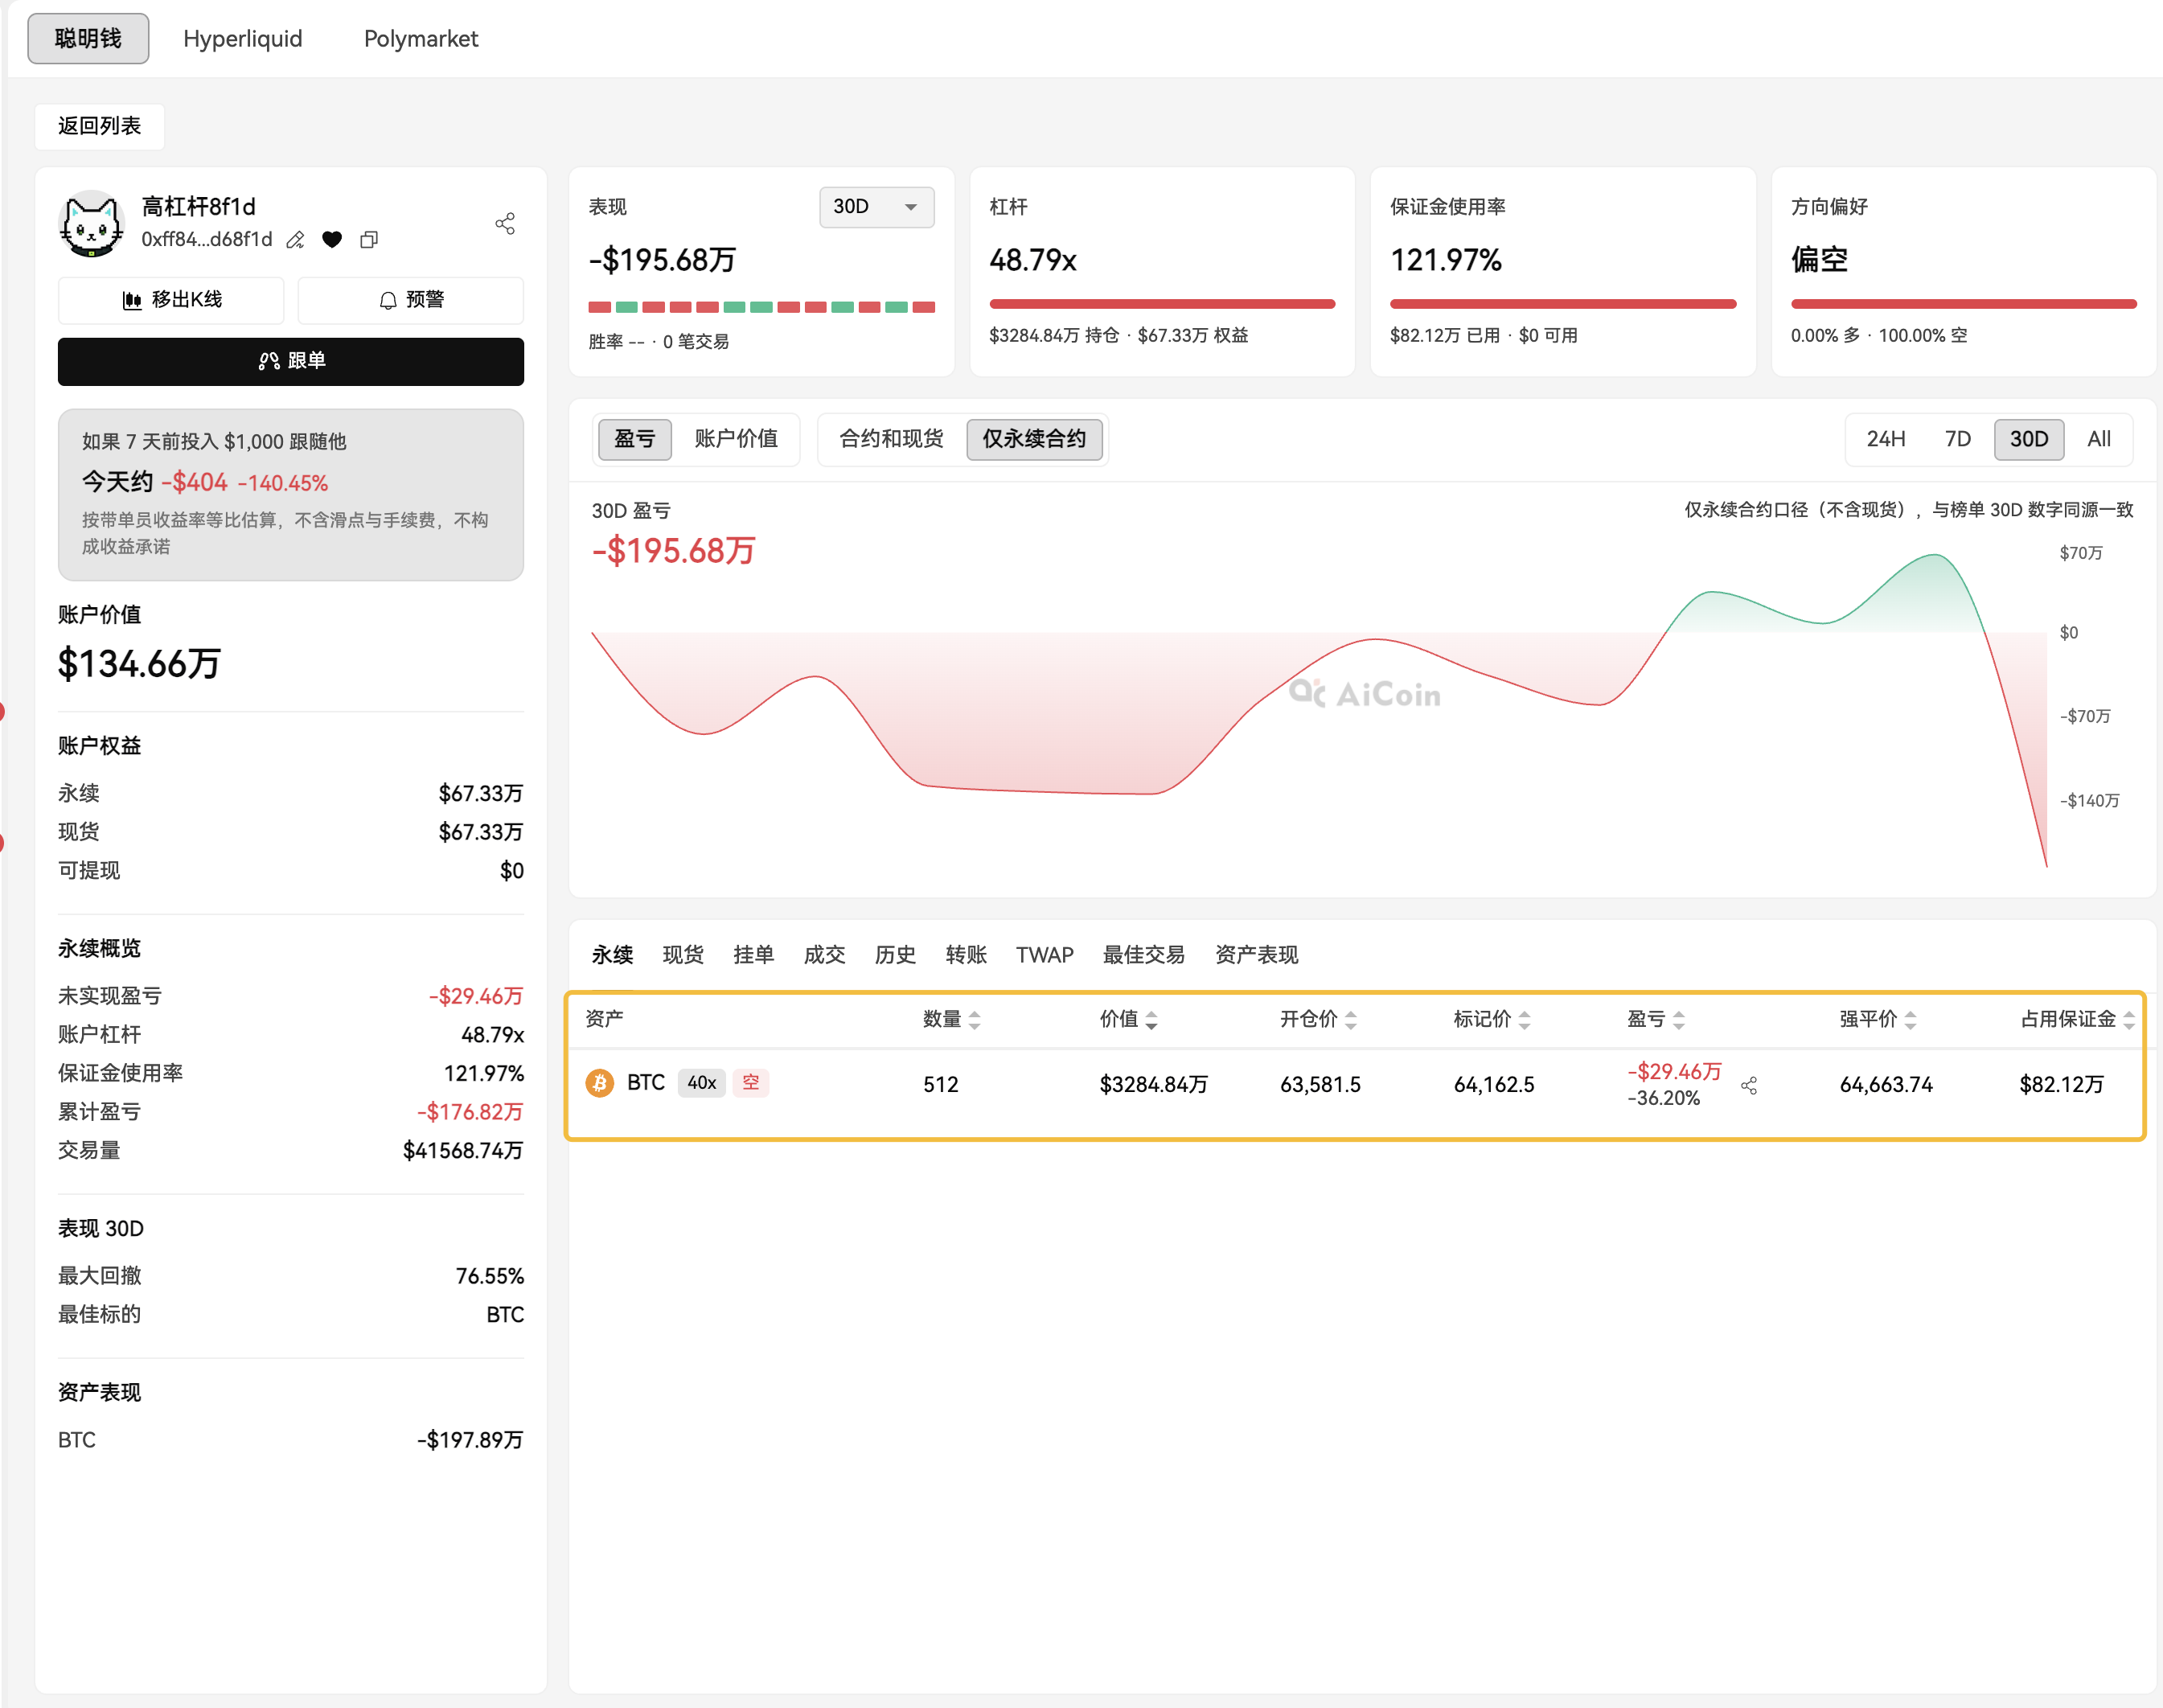Image resolution: width=2163 pixels, height=1708 pixels.
Task: Select 合约和现货 chart scope
Action: [891, 439]
